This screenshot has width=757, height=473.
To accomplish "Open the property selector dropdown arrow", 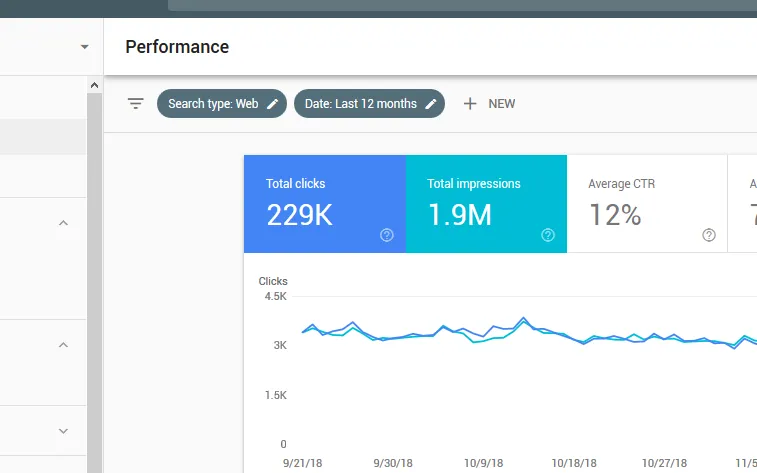I will click(84, 47).
